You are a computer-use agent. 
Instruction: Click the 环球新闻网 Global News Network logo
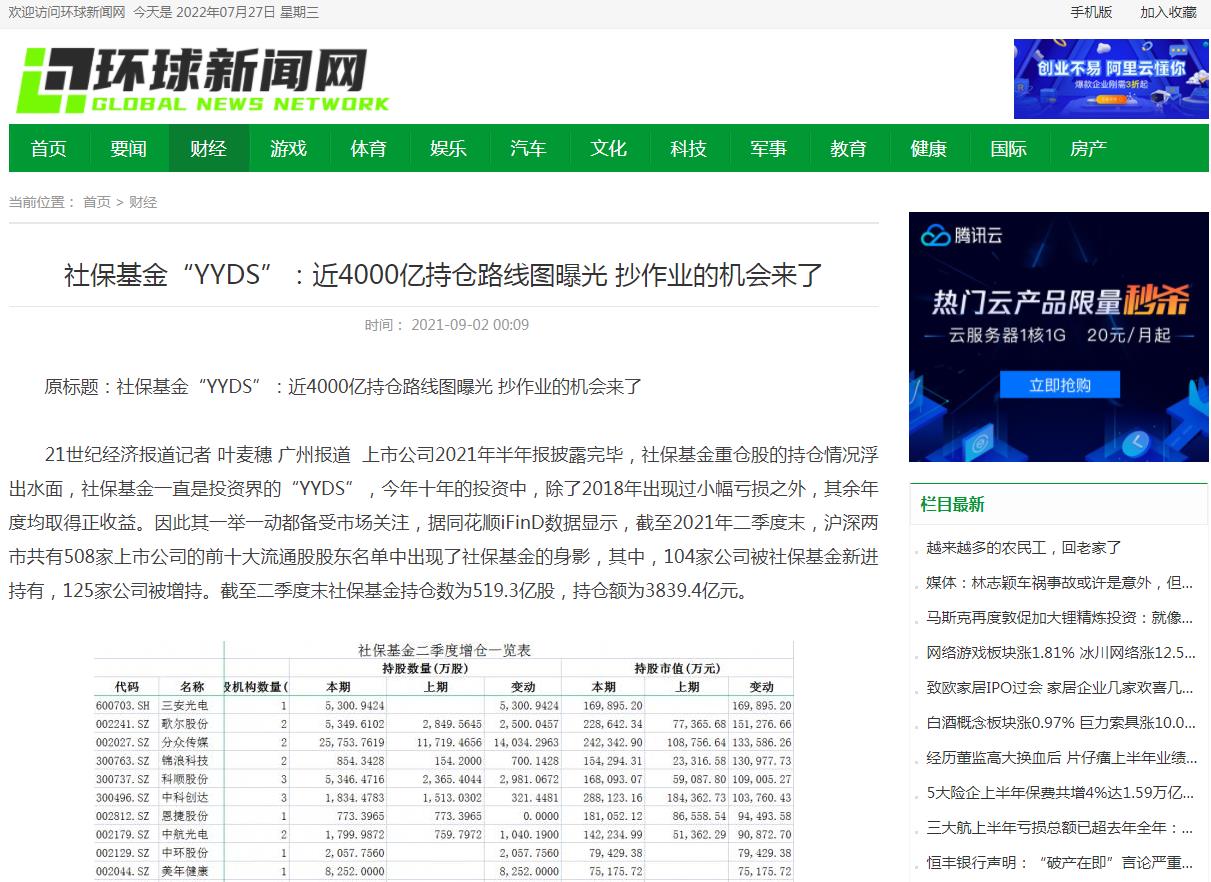tap(203, 80)
